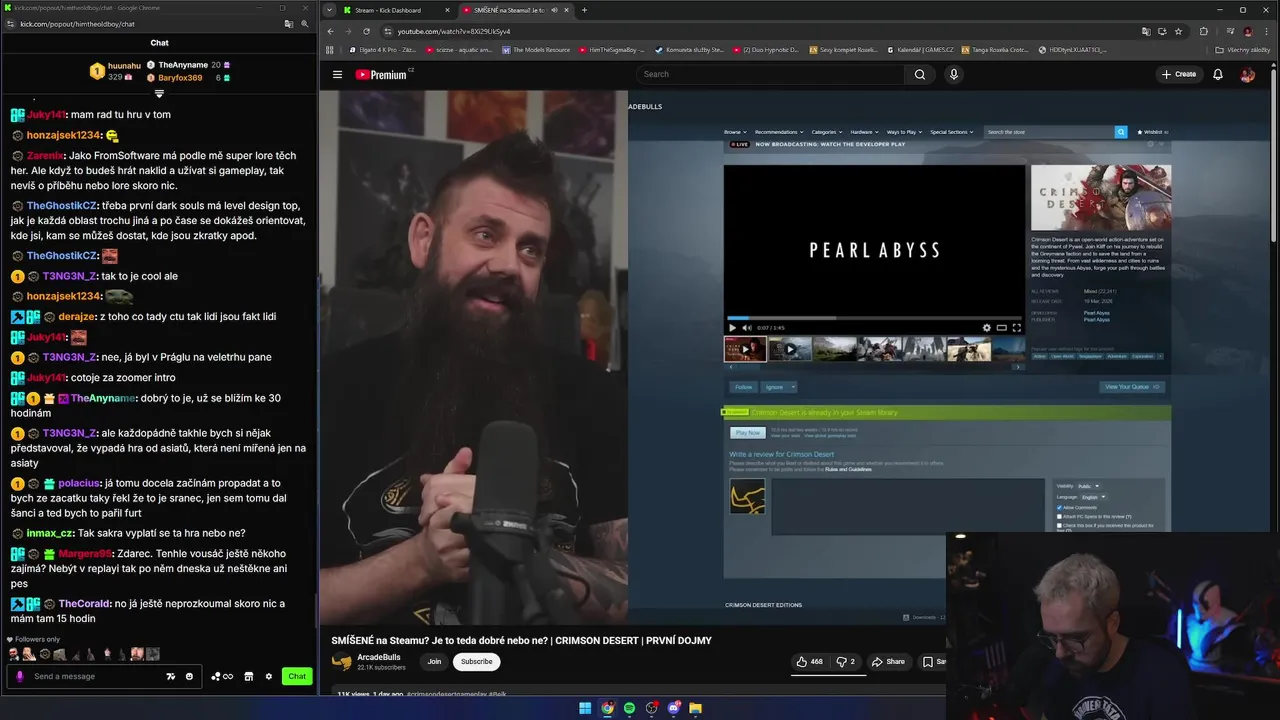Screen dimensions: 1280x720
Task: Open Chrome extensions puzzle icon
Action: [1204, 31]
